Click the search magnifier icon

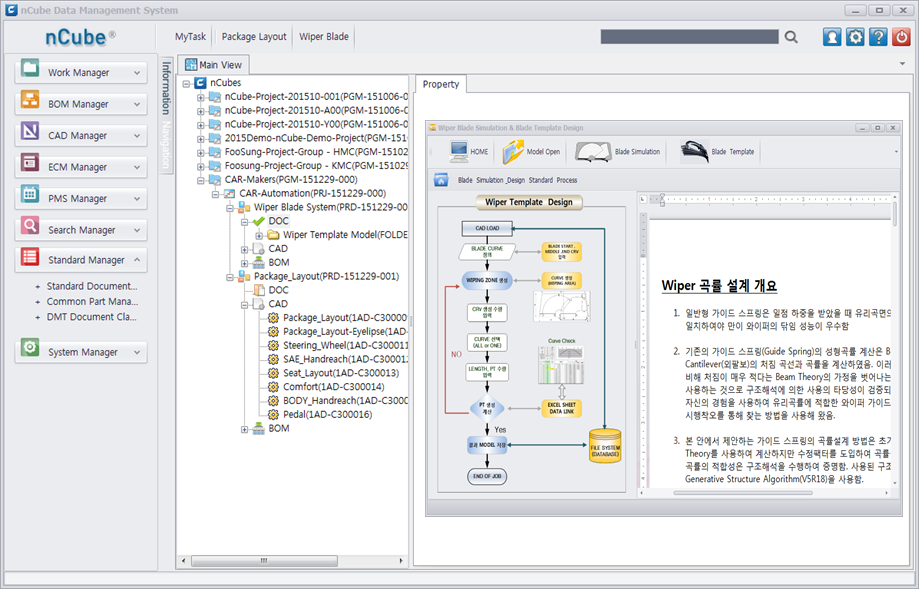coord(791,37)
